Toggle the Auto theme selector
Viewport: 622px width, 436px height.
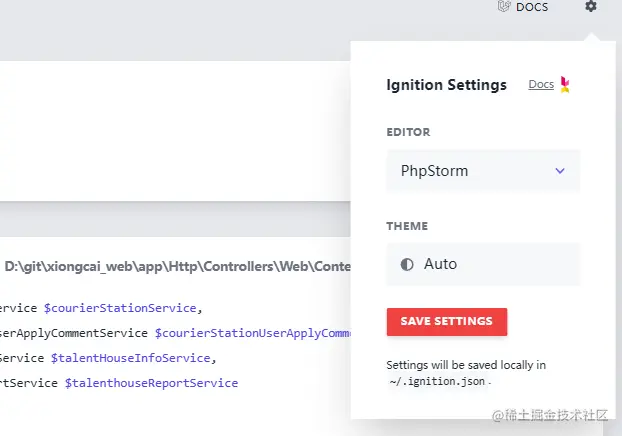(x=484, y=264)
